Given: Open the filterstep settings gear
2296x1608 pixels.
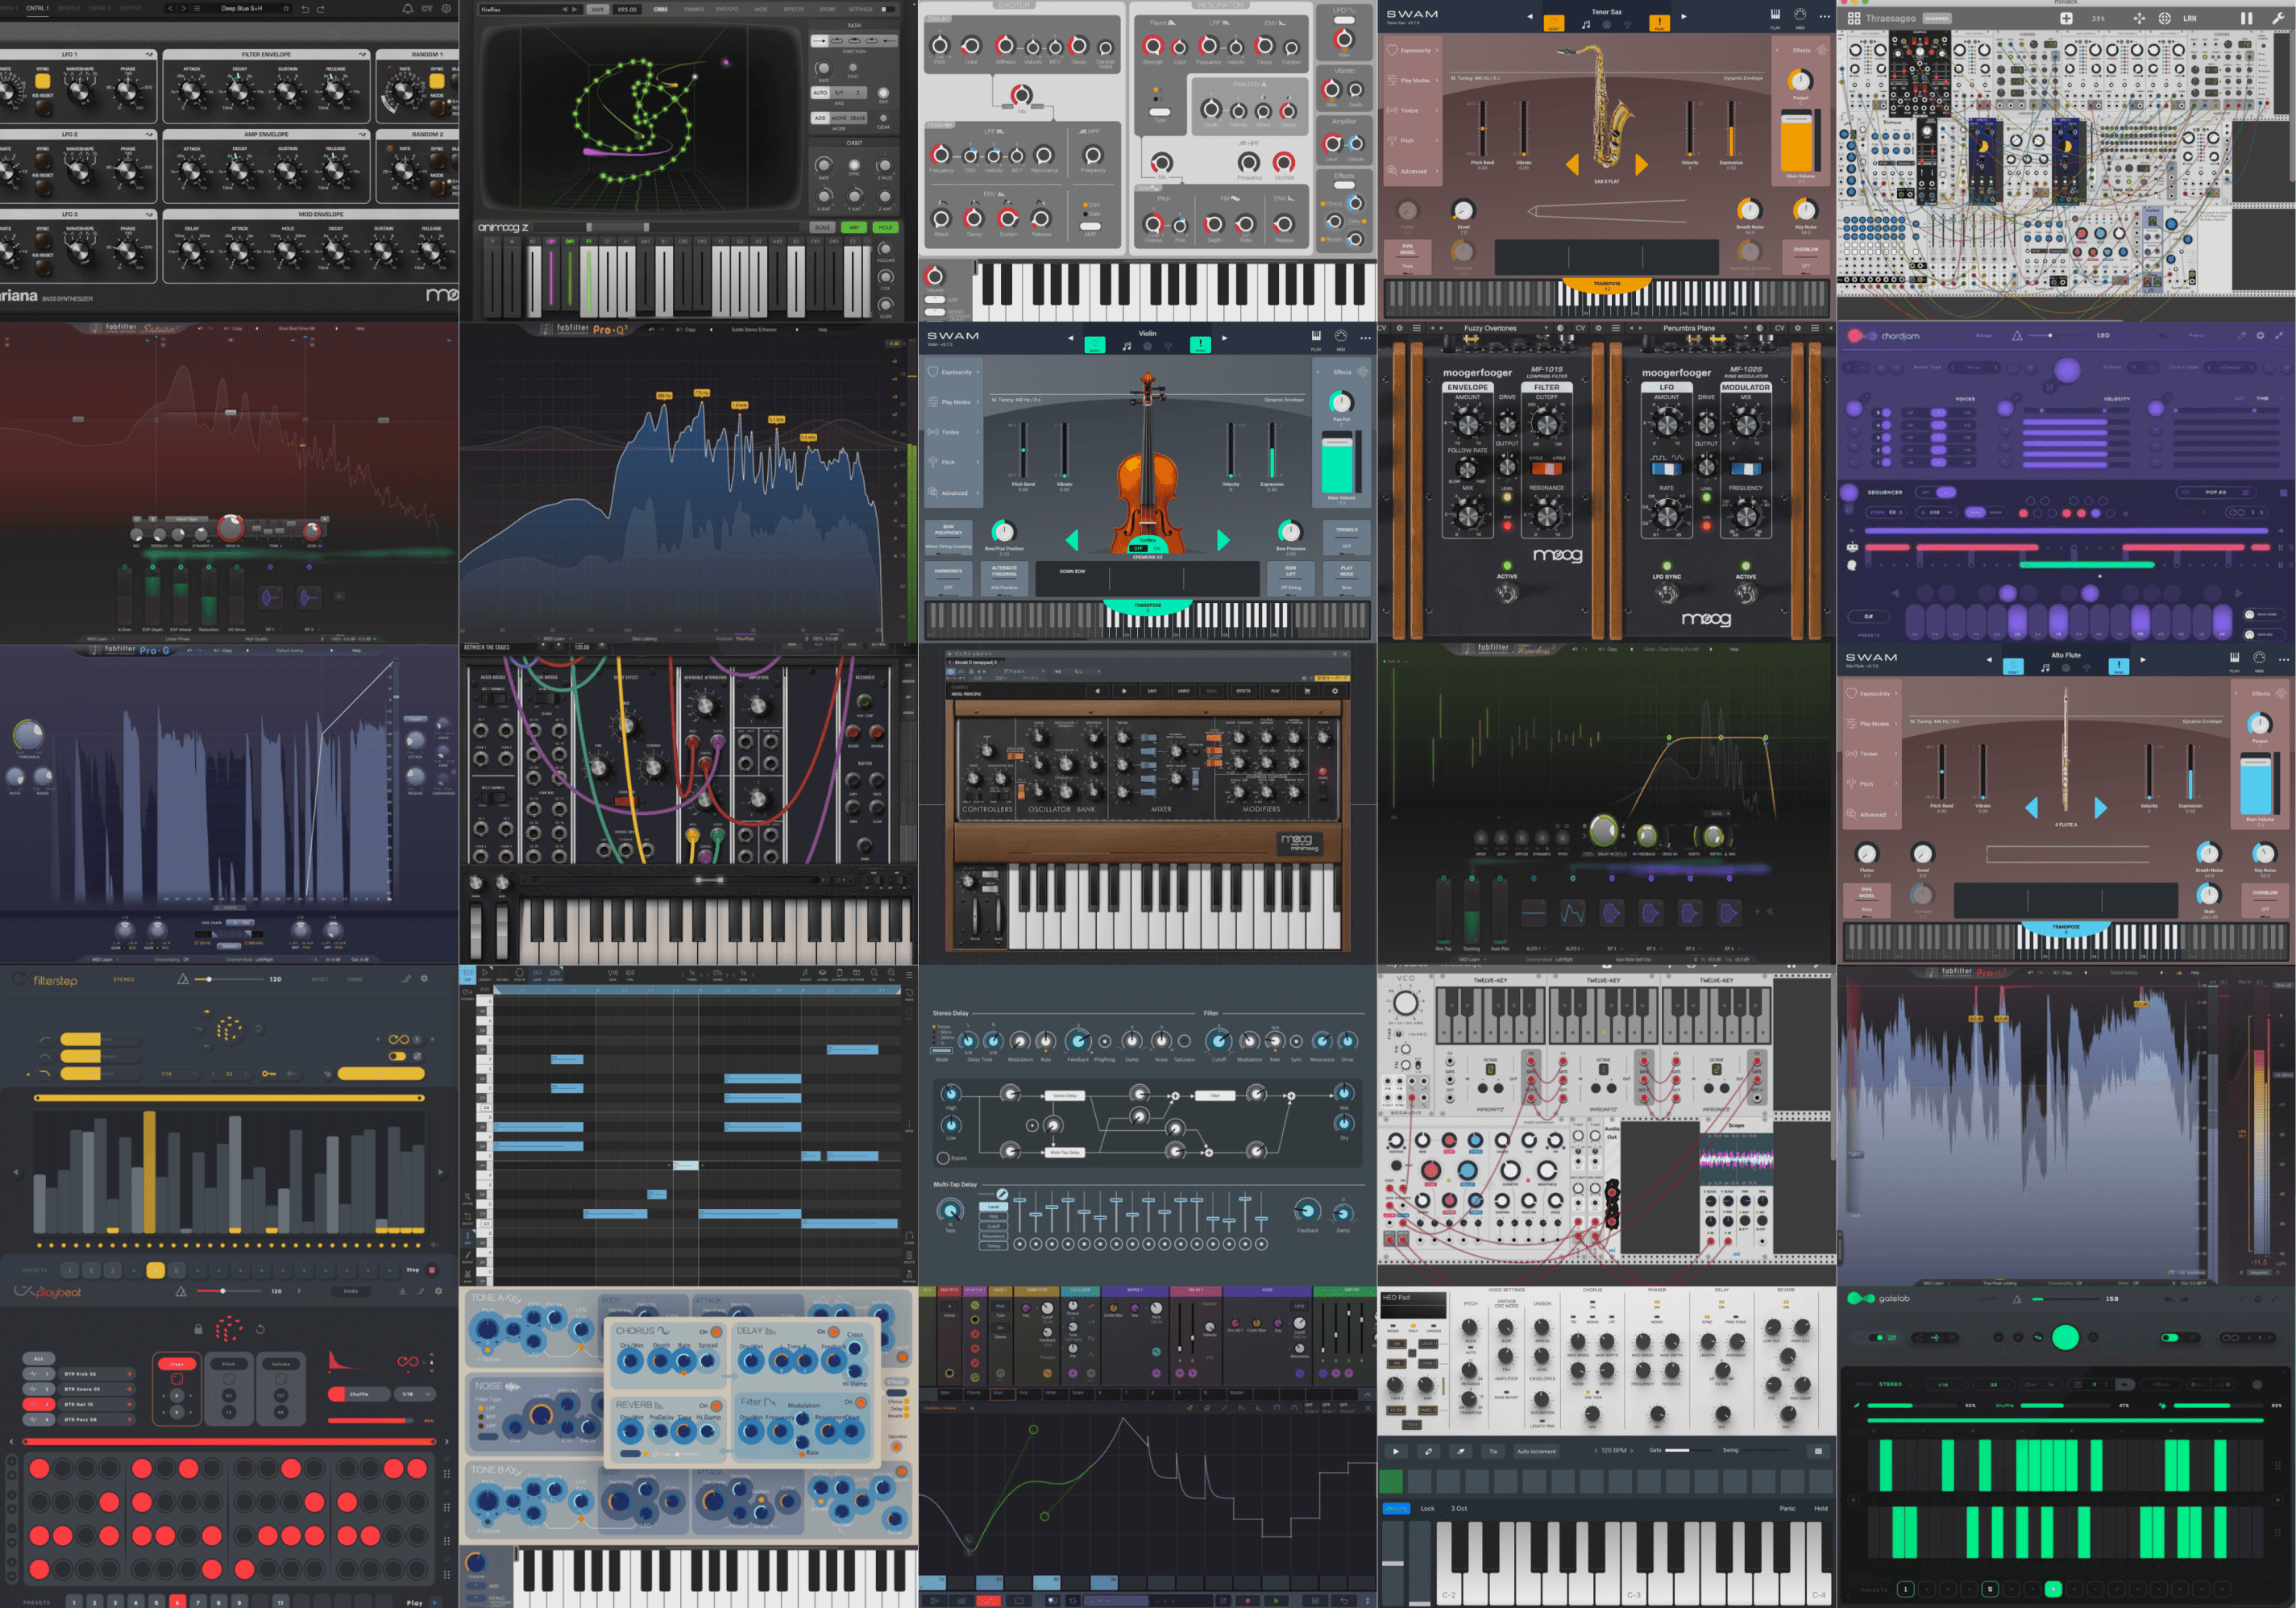Looking at the screenshot, I should point(424,978).
